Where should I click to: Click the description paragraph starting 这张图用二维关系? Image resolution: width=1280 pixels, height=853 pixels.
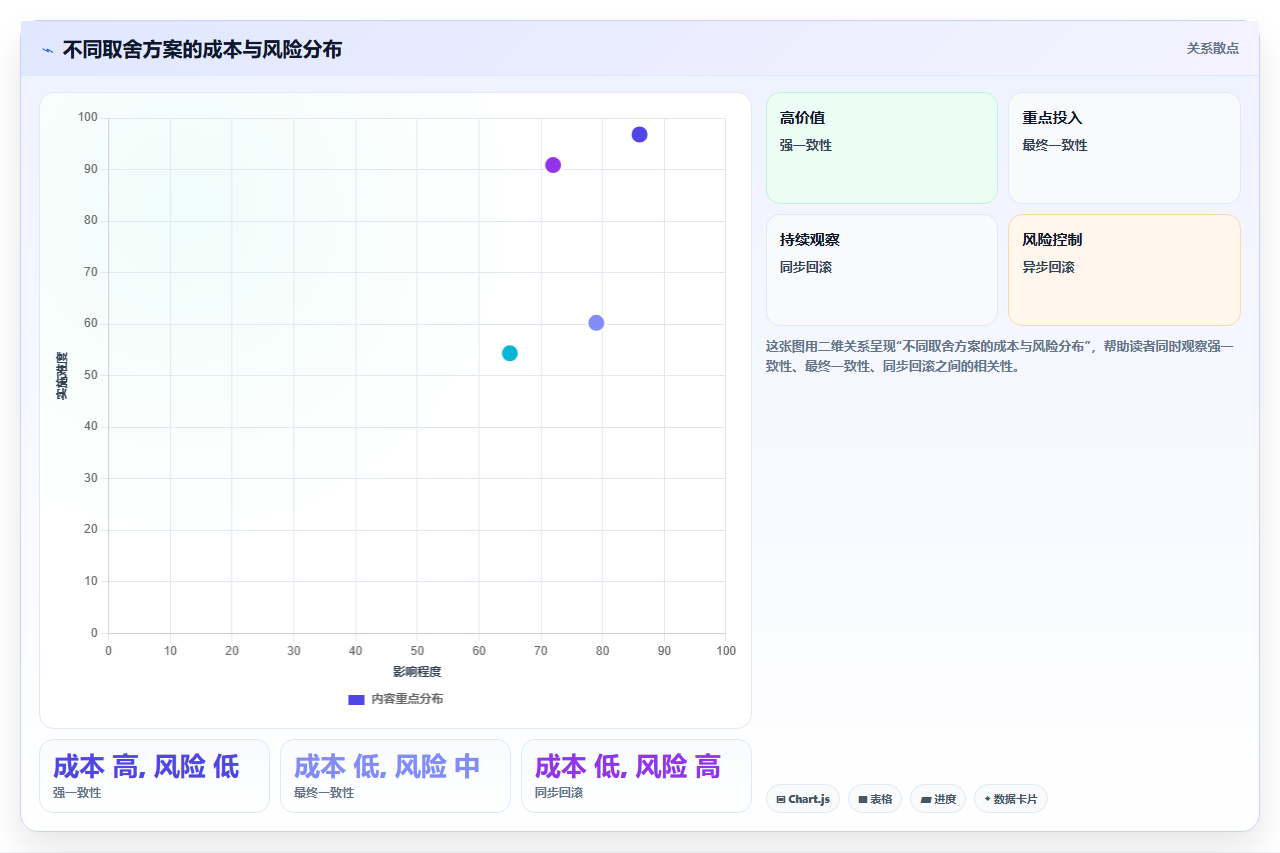(x=1001, y=356)
